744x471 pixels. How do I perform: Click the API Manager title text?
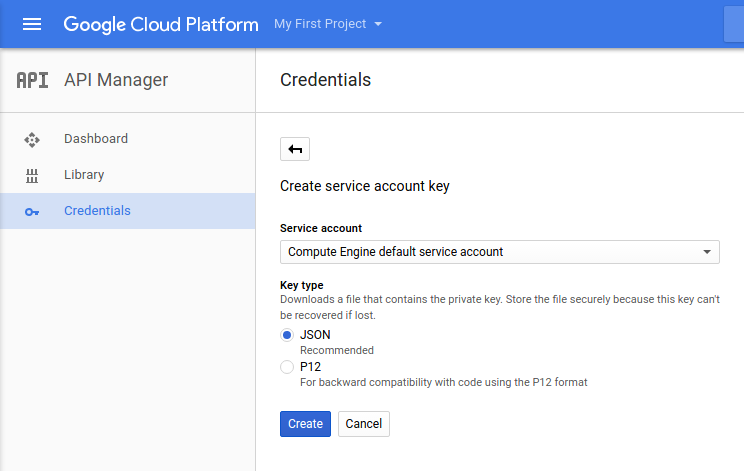(x=116, y=80)
